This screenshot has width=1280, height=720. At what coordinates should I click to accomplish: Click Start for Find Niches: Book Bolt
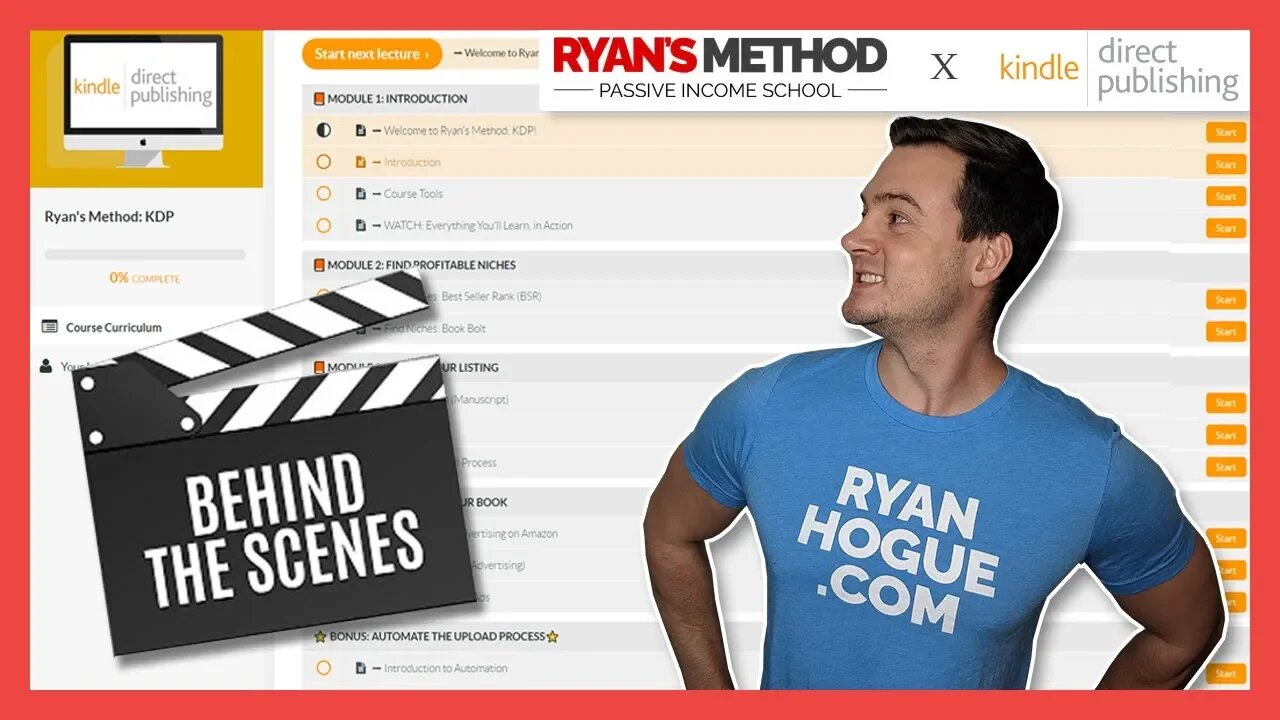pyautogui.click(x=1226, y=331)
